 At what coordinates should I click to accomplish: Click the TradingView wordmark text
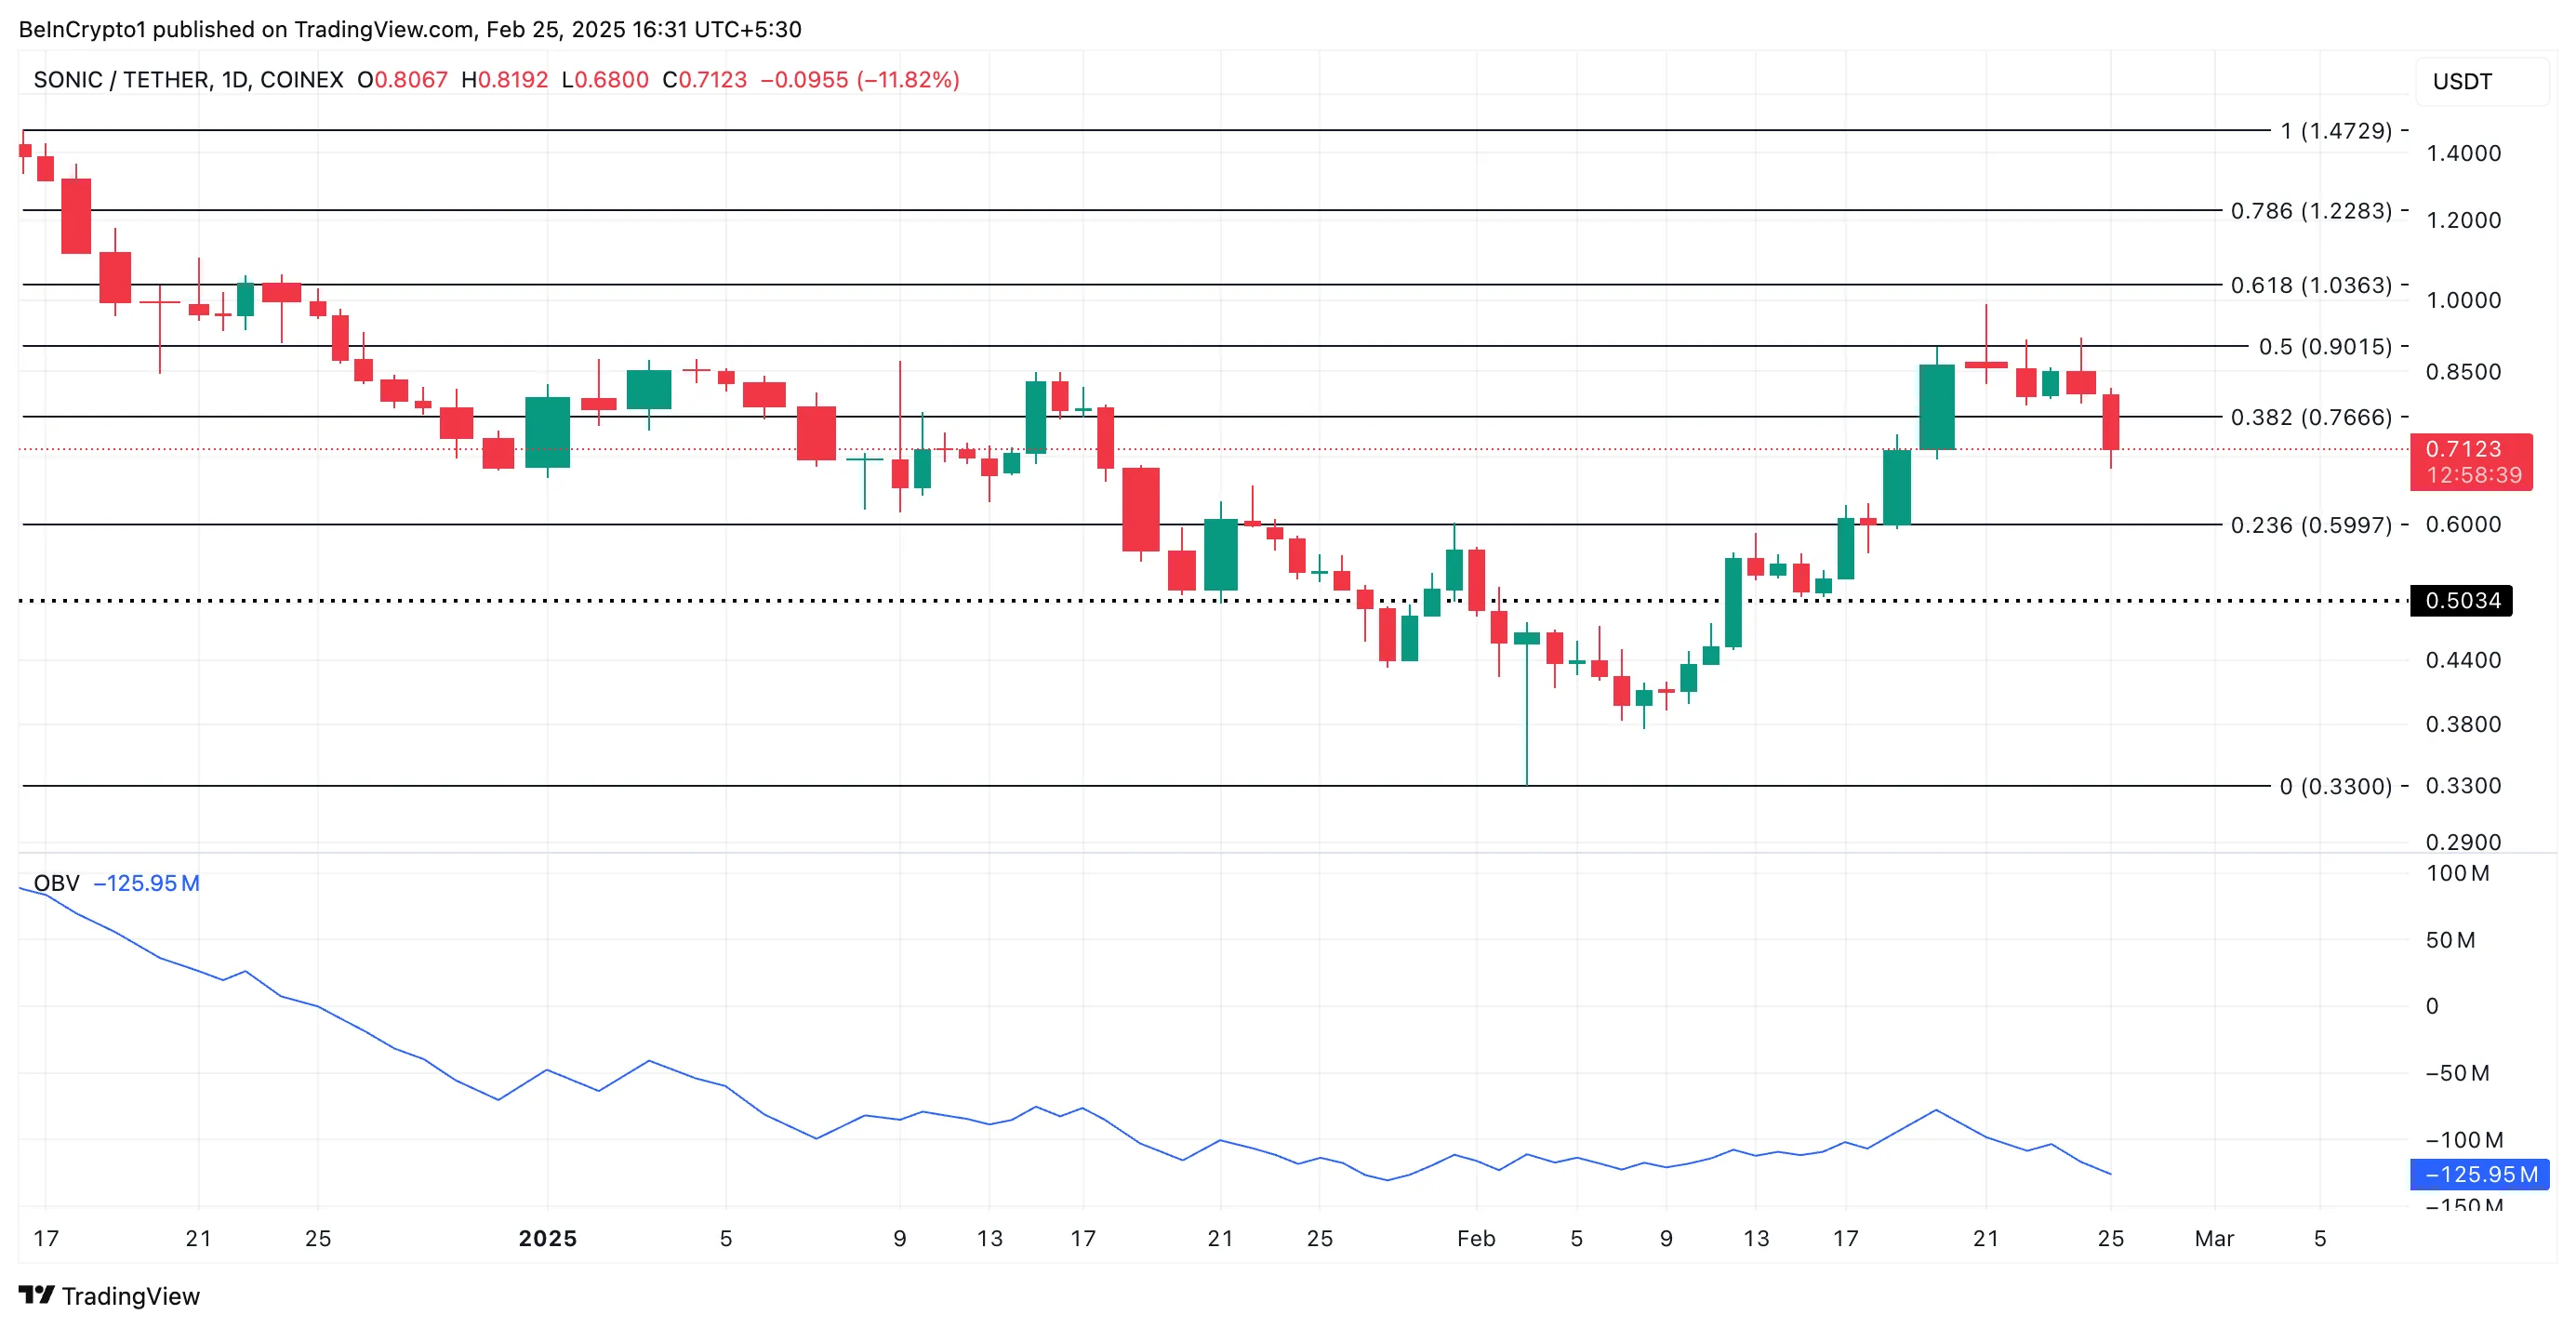coord(131,1296)
